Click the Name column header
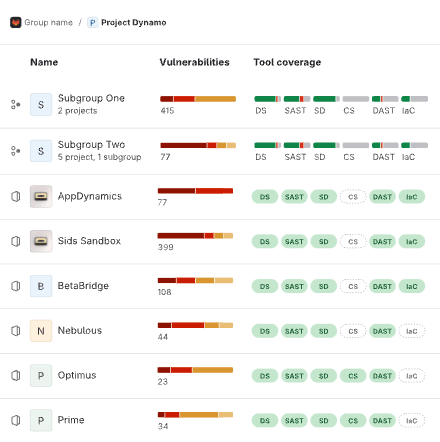Viewport: 440px width, 442px height. click(44, 62)
